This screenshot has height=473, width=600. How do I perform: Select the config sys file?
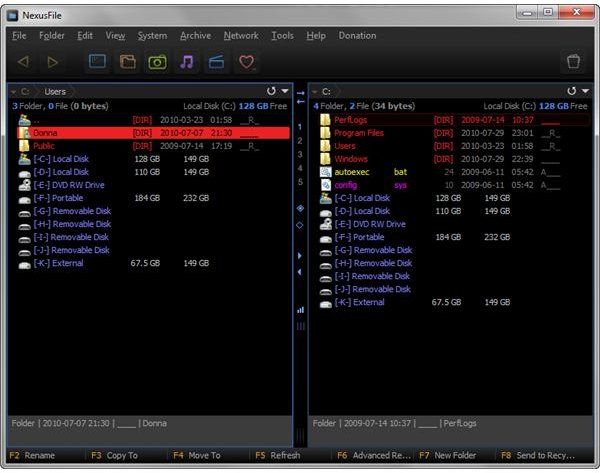pyautogui.click(x=454, y=185)
